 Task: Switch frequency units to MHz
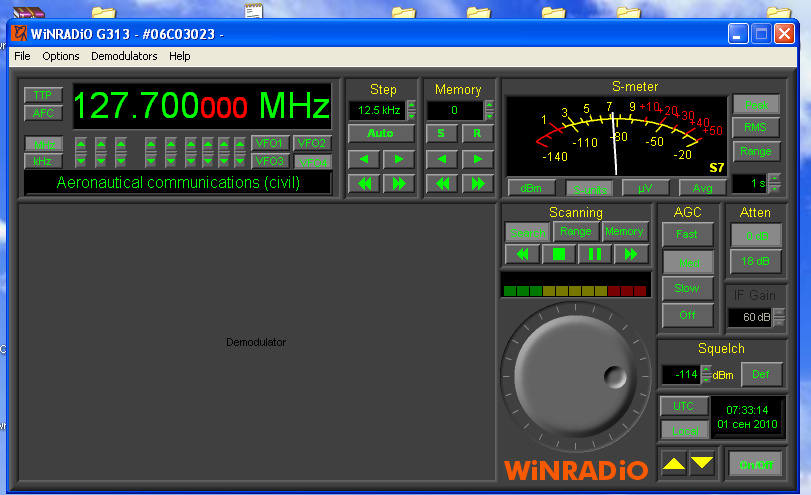(x=43, y=144)
